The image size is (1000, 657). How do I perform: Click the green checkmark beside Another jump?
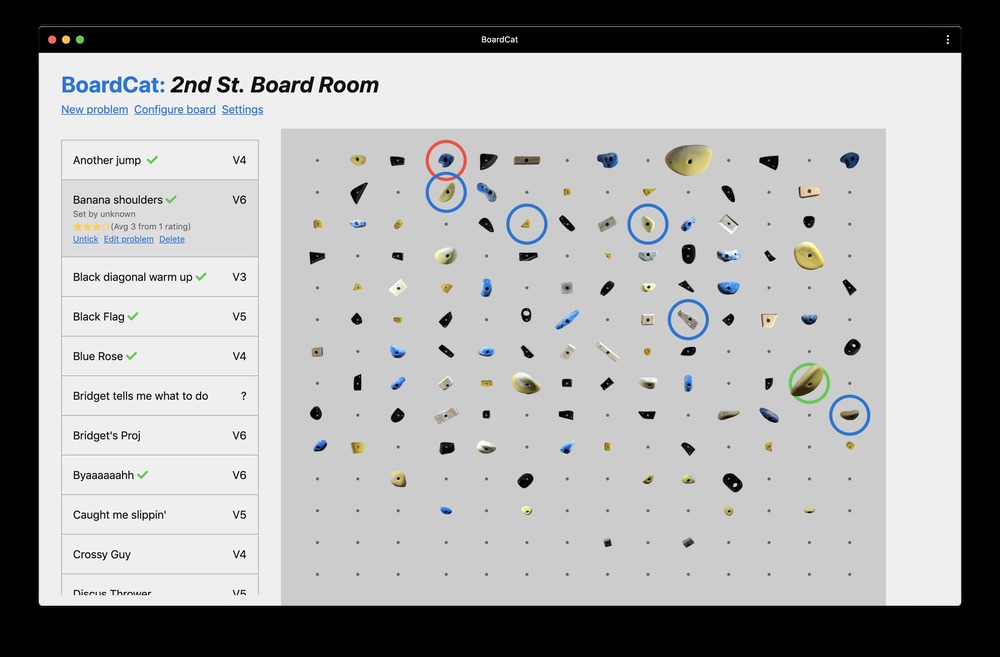(152, 160)
